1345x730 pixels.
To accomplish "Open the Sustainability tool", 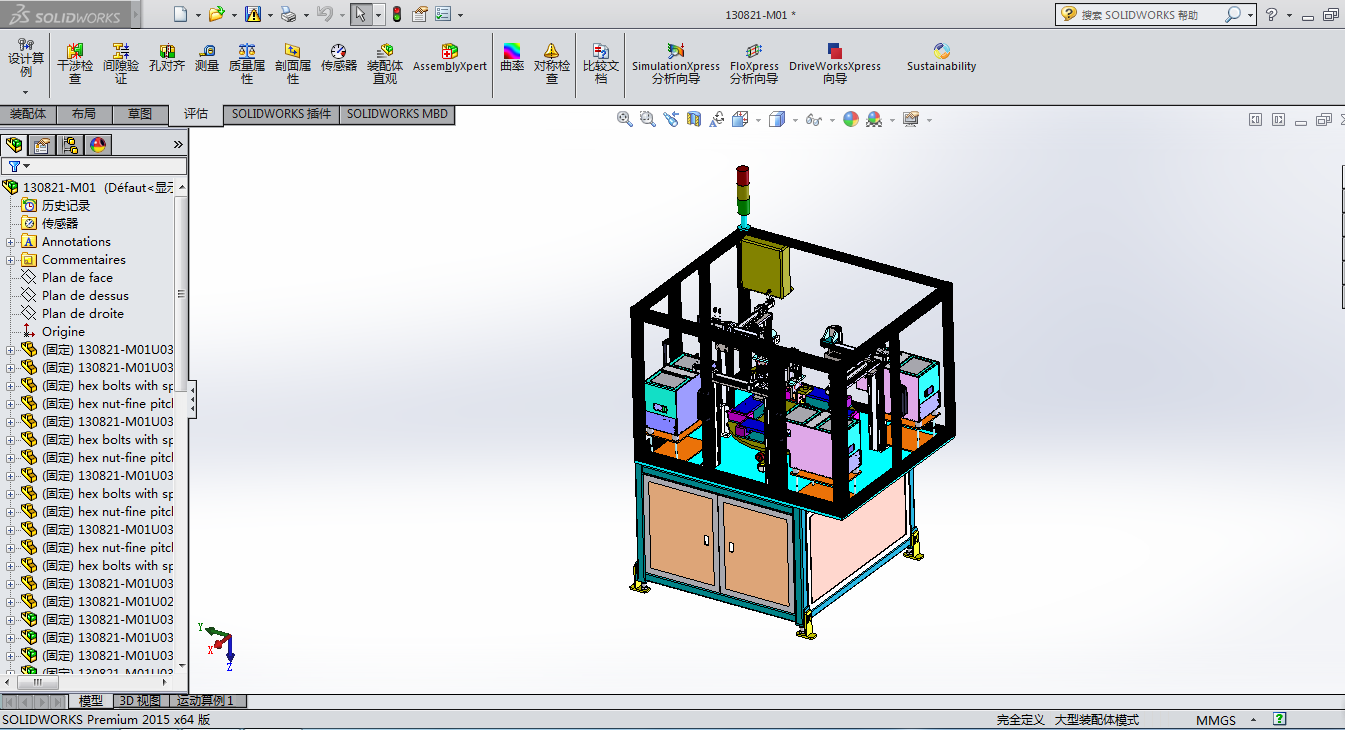I will tap(941, 58).
